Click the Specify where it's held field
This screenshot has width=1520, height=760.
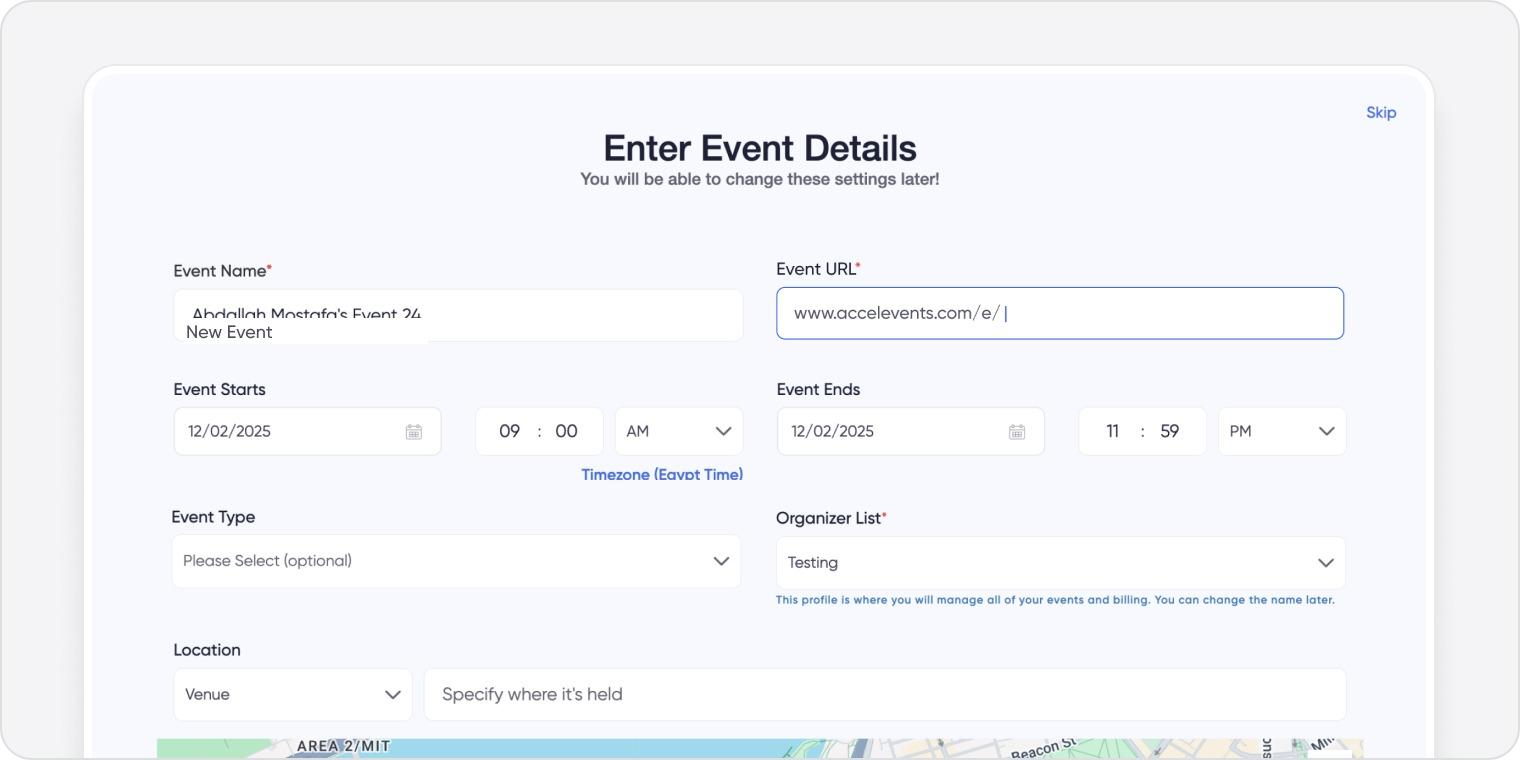pyautogui.click(x=885, y=694)
